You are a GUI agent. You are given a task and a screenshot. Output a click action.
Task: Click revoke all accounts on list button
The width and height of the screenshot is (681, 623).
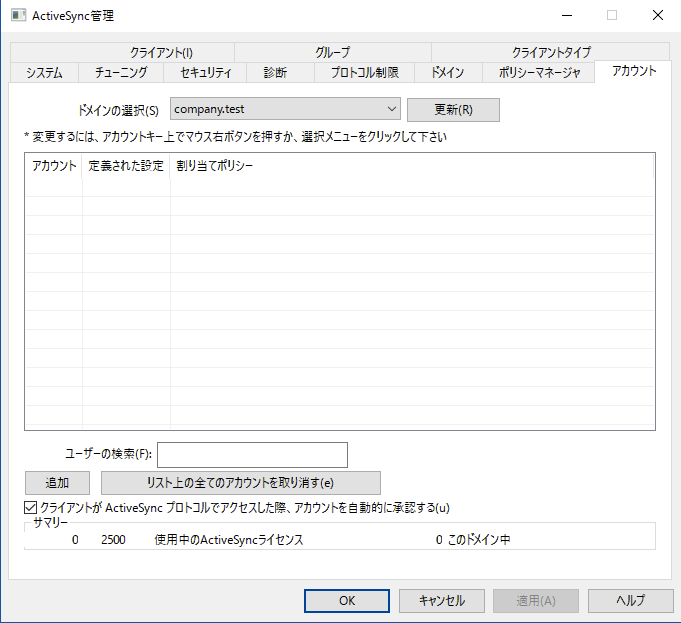241,483
